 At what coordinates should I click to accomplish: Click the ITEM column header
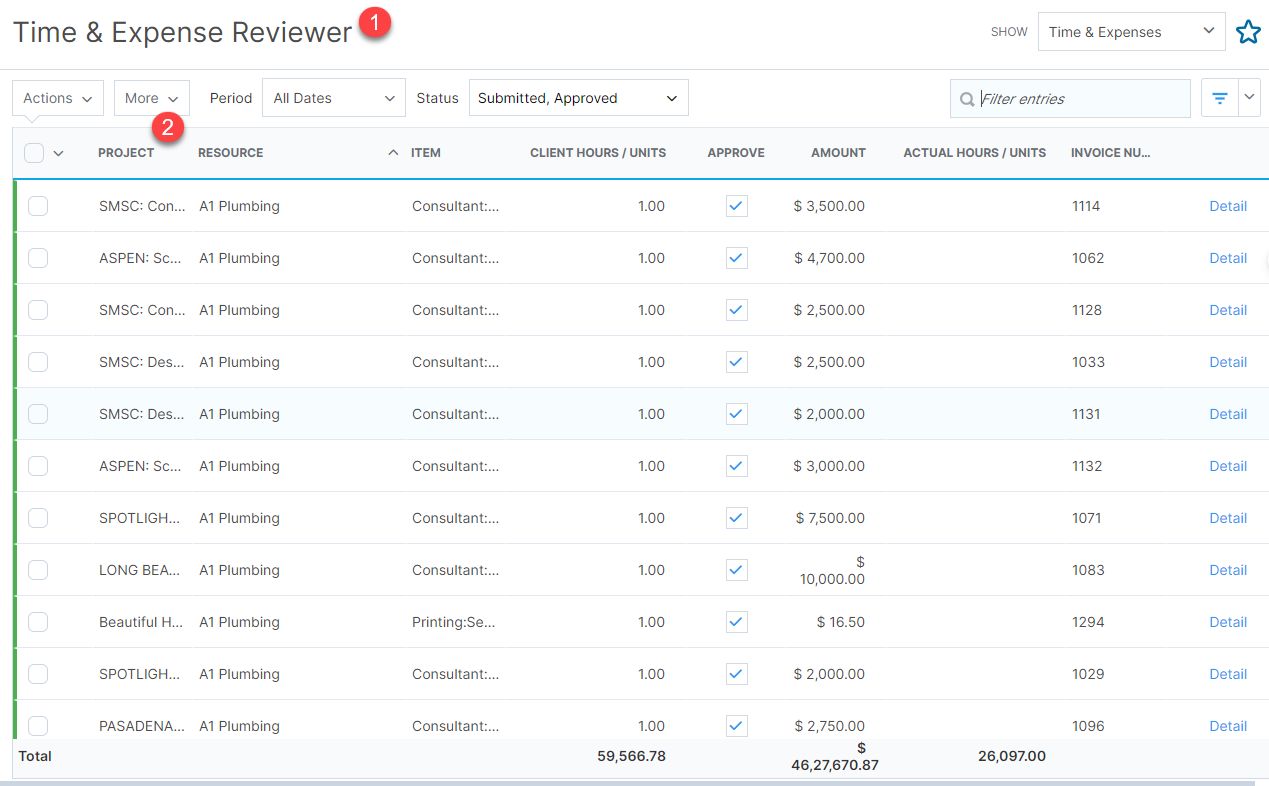pyautogui.click(x=426, y=153)
